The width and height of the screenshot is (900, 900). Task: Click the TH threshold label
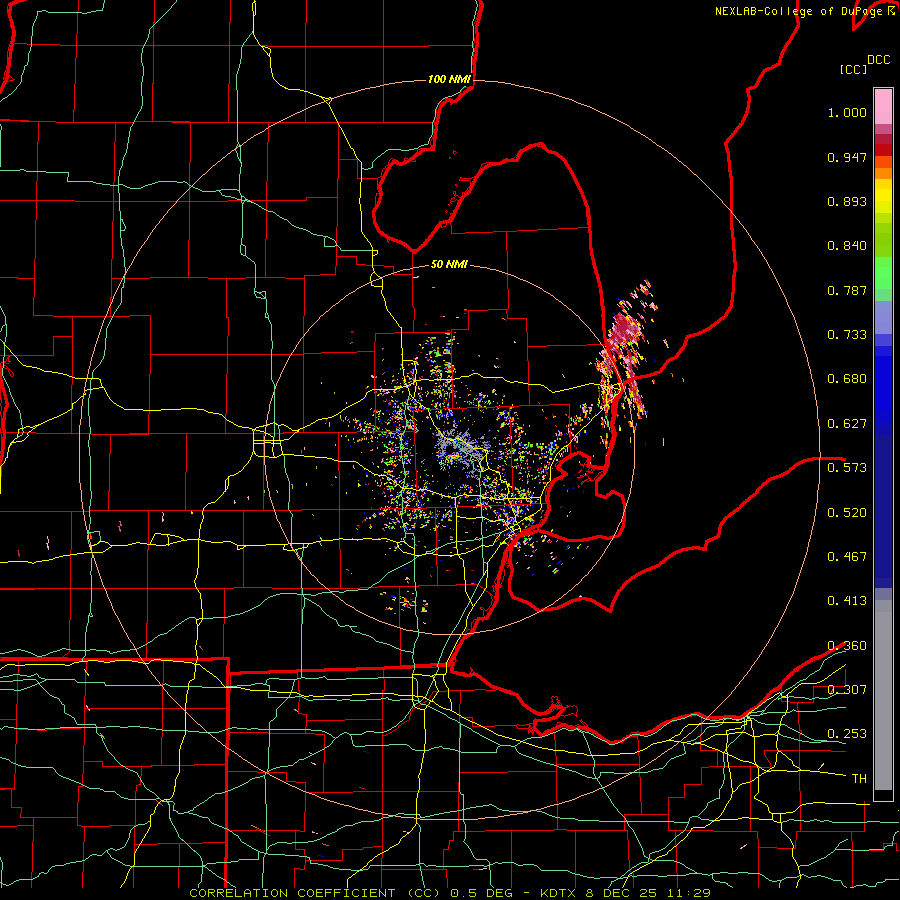859,779
